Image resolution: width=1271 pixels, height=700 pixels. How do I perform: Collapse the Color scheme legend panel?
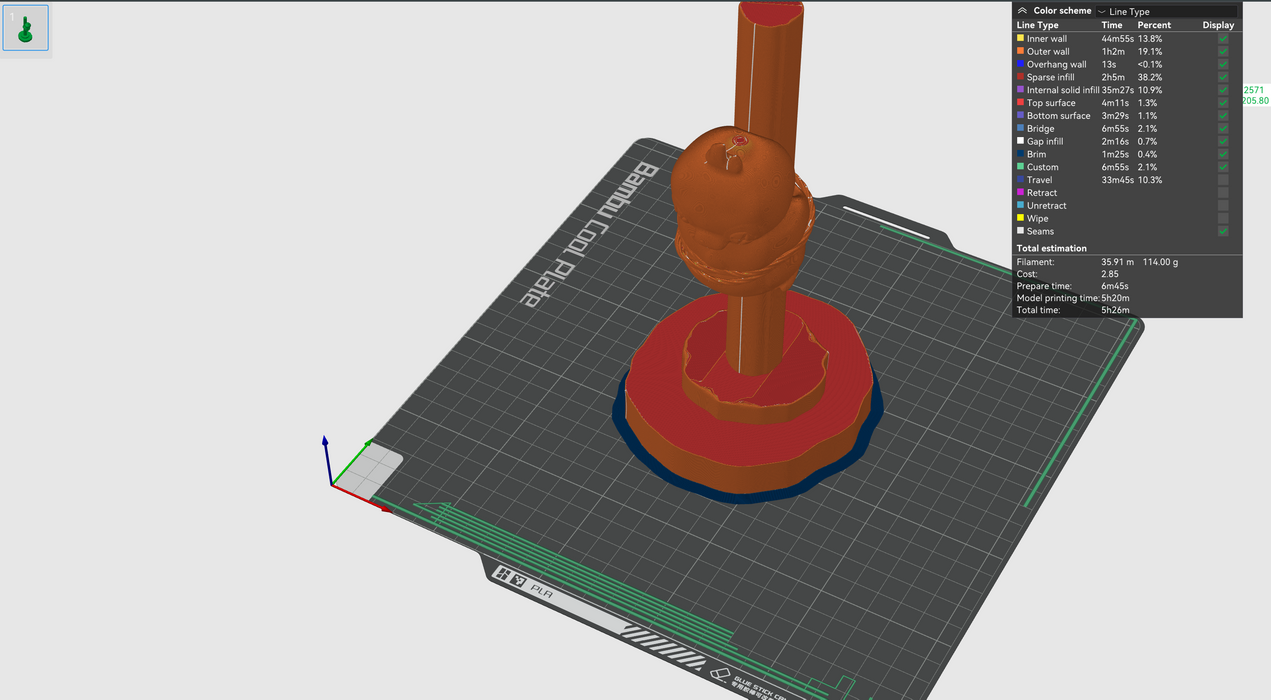1022,11
